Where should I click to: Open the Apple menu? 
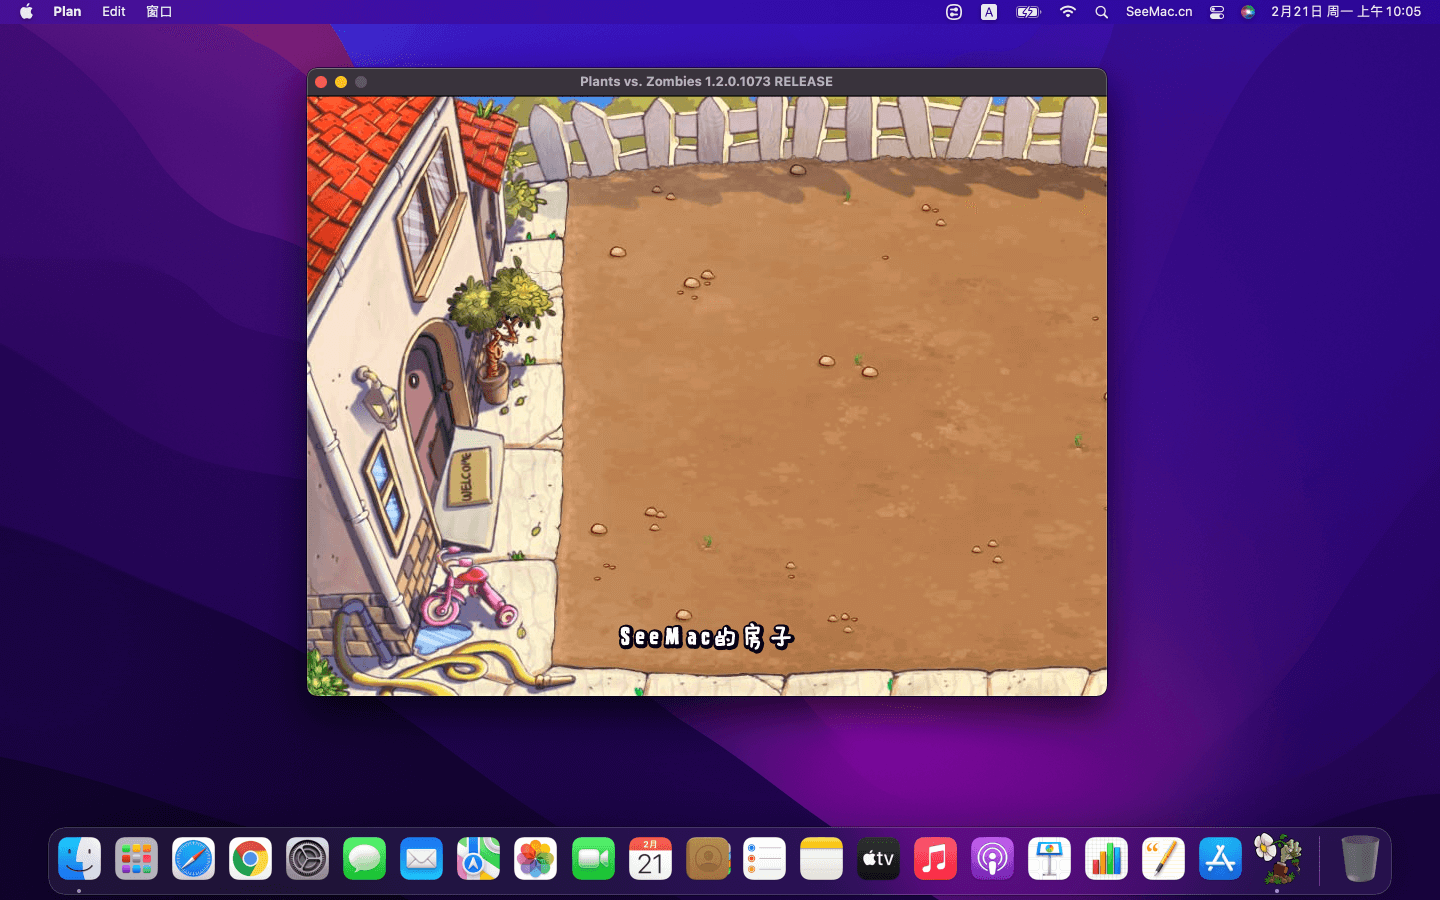click(26, 12)
